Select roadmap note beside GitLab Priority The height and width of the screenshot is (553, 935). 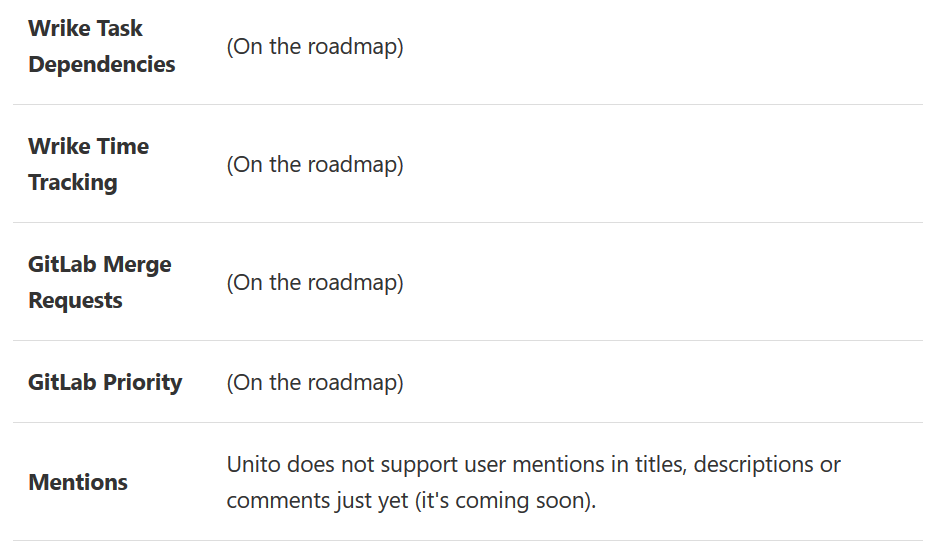pyautogui.click(x=315, y=382)
